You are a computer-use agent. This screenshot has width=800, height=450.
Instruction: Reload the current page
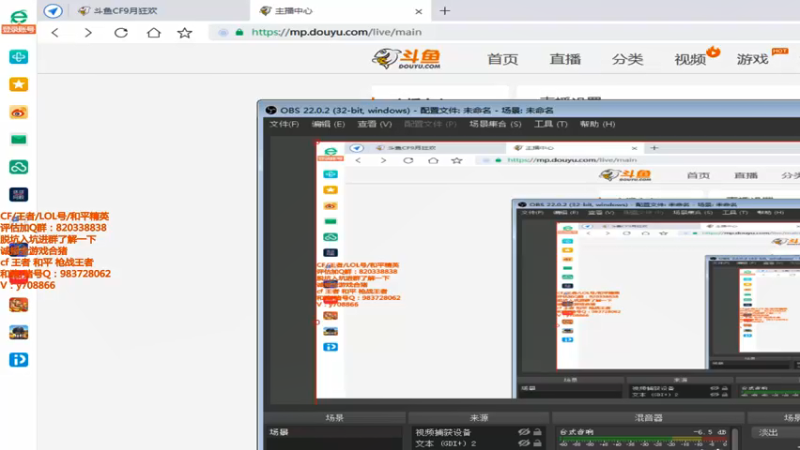click(121, 33)
